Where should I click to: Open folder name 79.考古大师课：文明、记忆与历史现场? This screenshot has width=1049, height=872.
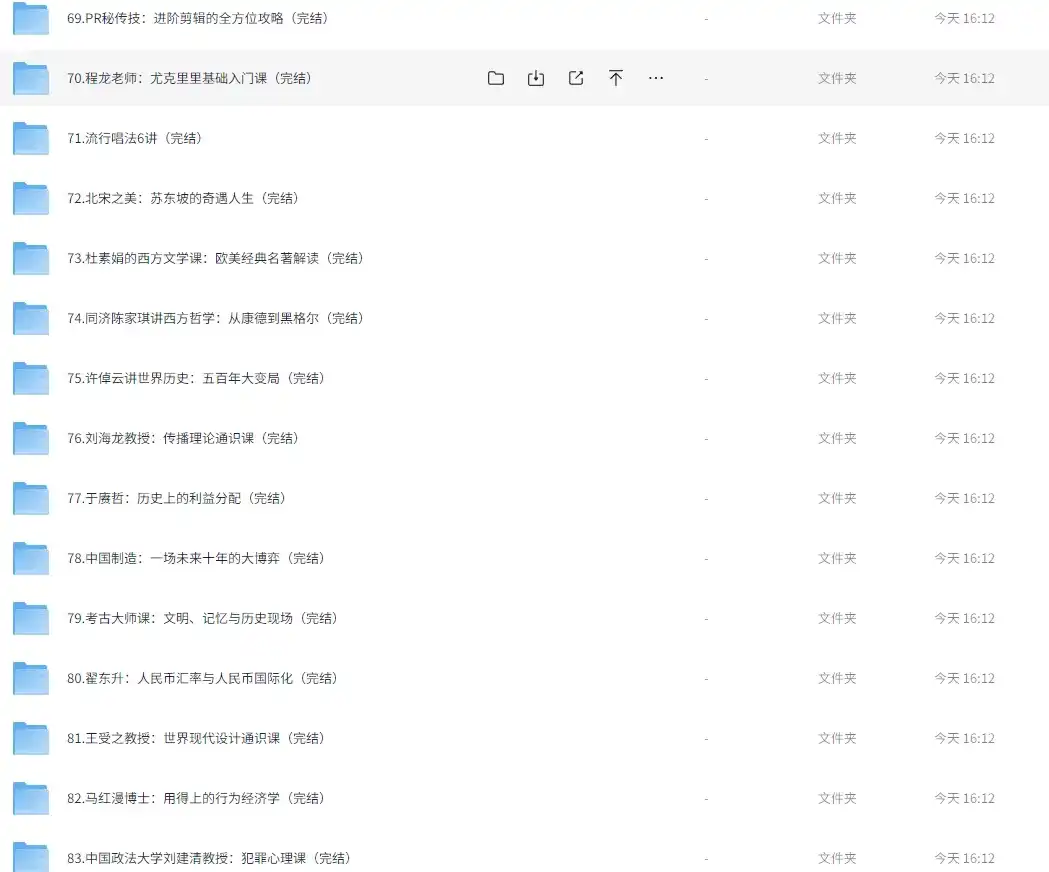[x=203, y=618]
